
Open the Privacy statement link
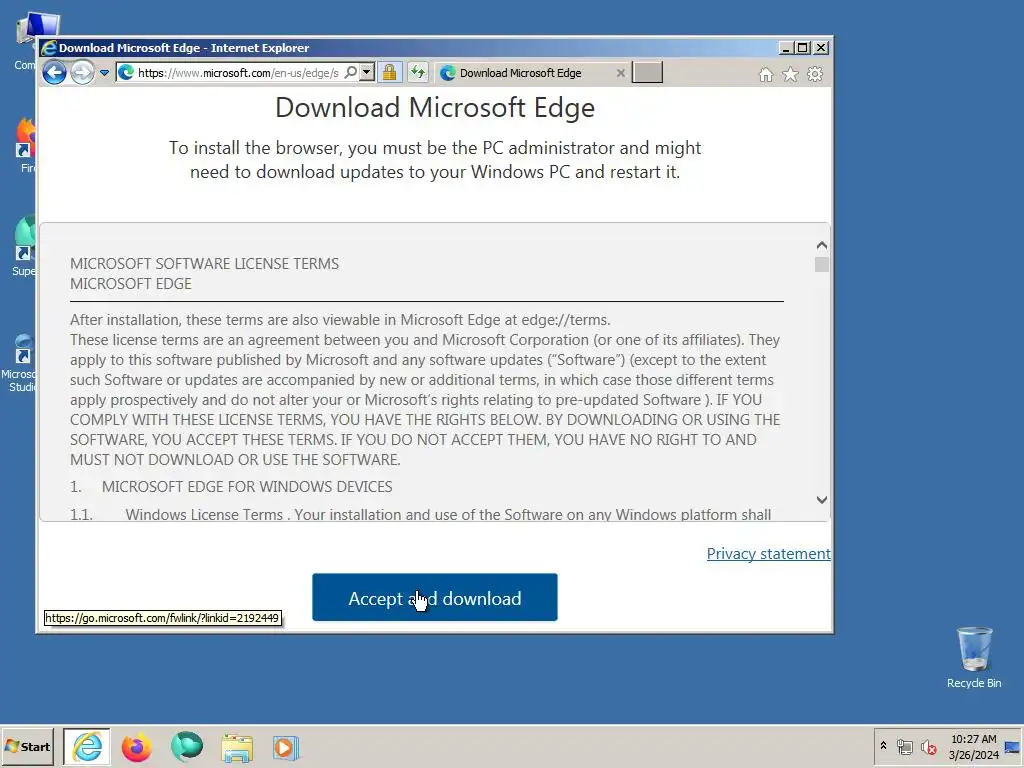click(769, 554)
